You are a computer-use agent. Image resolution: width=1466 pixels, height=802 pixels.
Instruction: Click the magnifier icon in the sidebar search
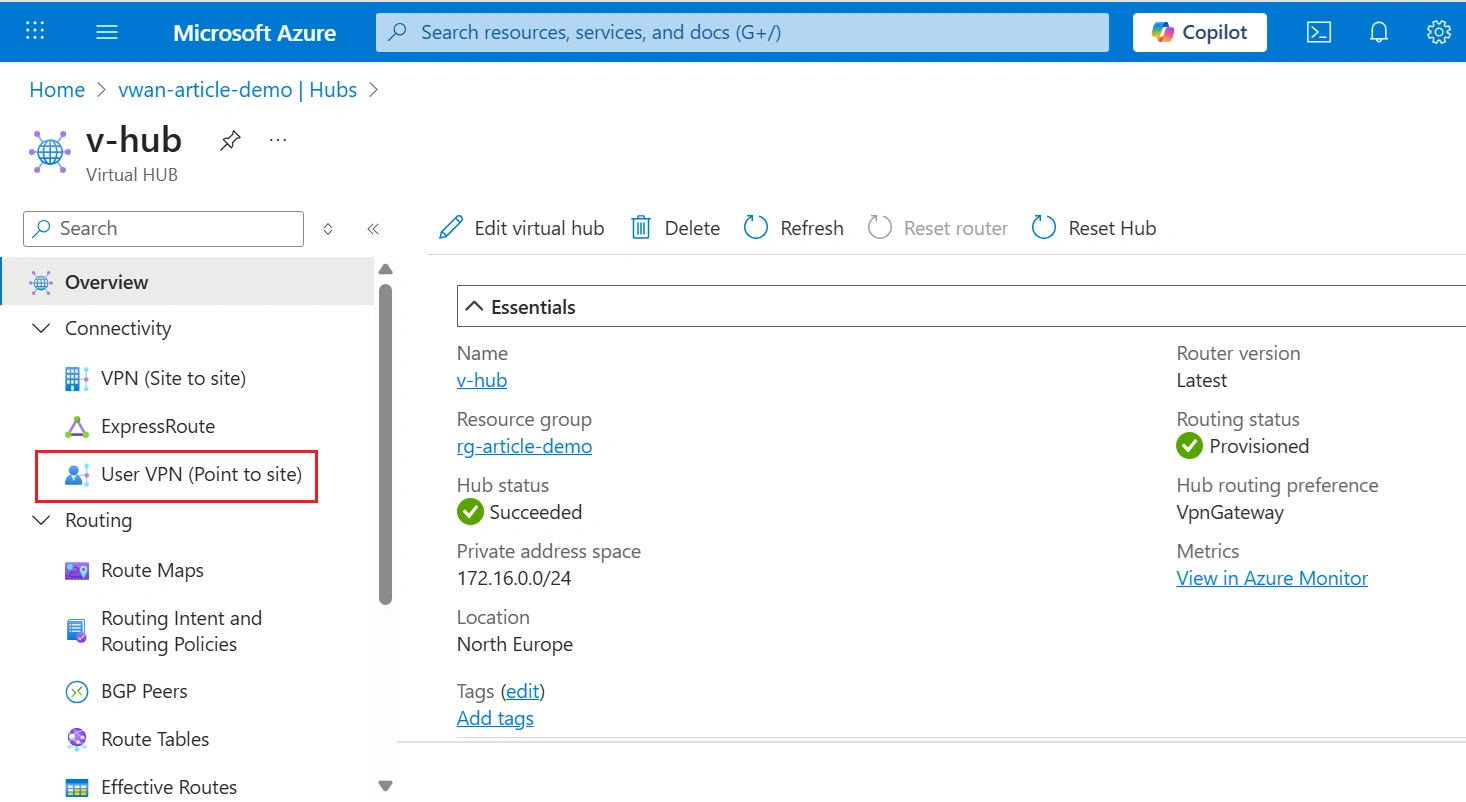[42, 228]
